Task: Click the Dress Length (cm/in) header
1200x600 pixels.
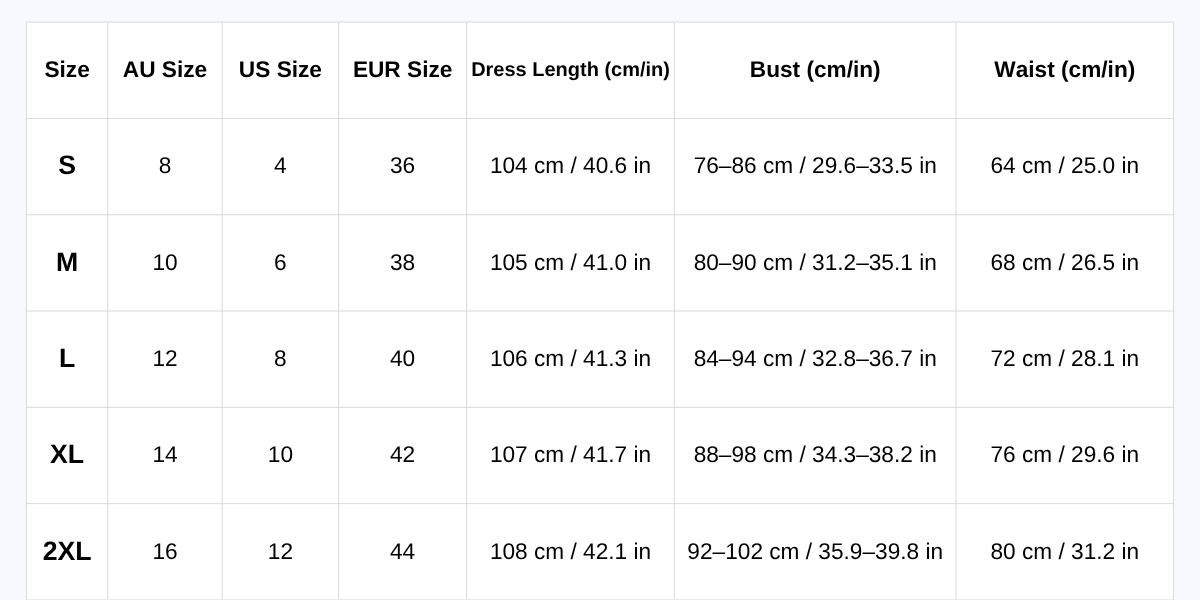Action: [570, 70]
